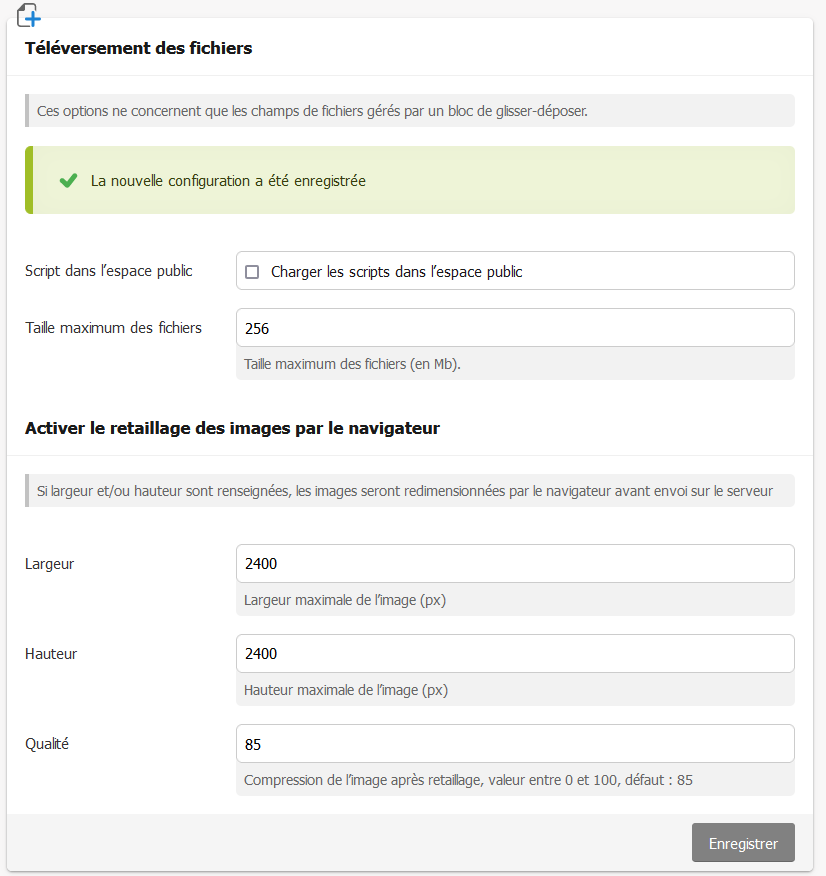Click the 'Script dans l'espace public' label
This screenshot has height=876, width=826.
109,271
